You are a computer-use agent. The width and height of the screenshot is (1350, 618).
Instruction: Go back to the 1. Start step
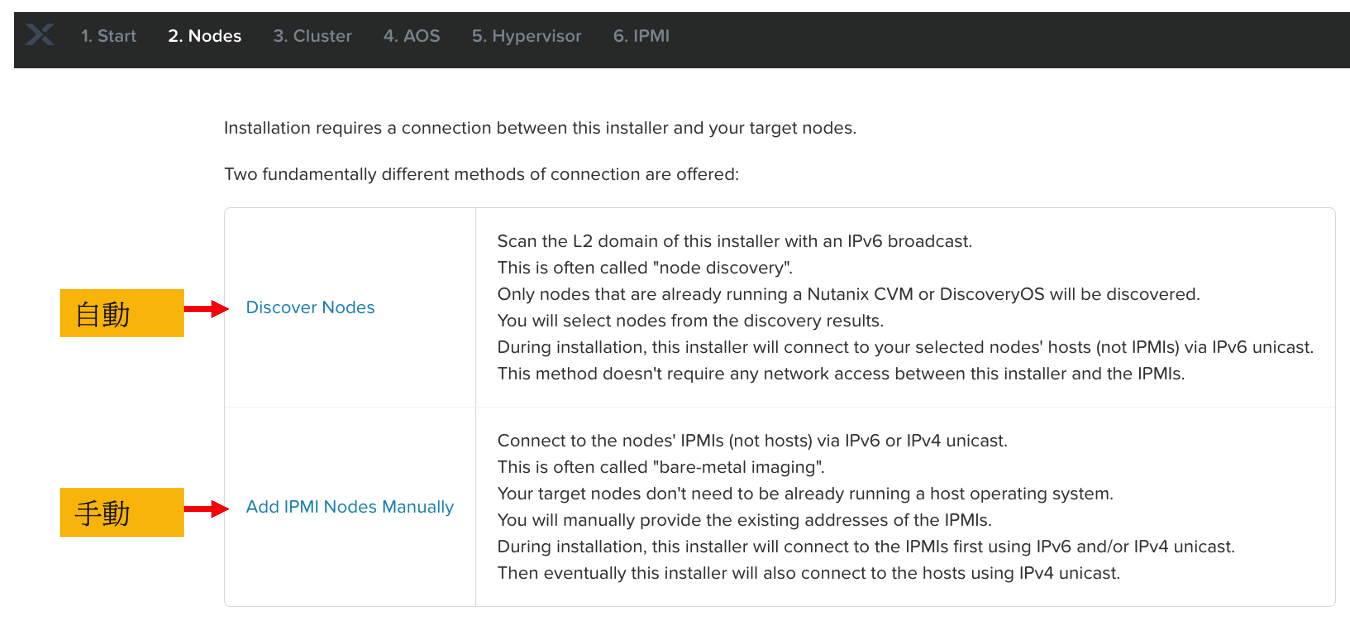click(109, 36)
